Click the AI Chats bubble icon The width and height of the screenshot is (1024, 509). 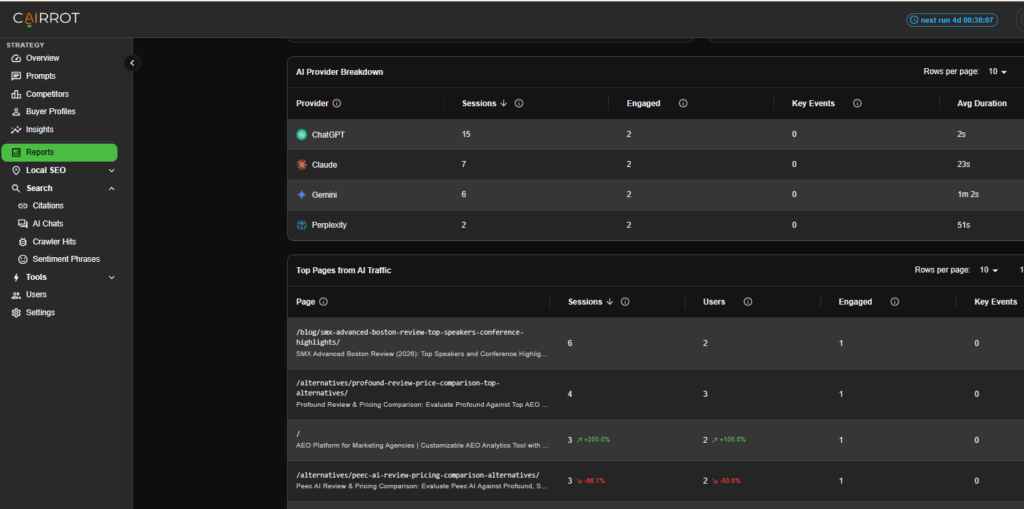click(x=23, y=223)
